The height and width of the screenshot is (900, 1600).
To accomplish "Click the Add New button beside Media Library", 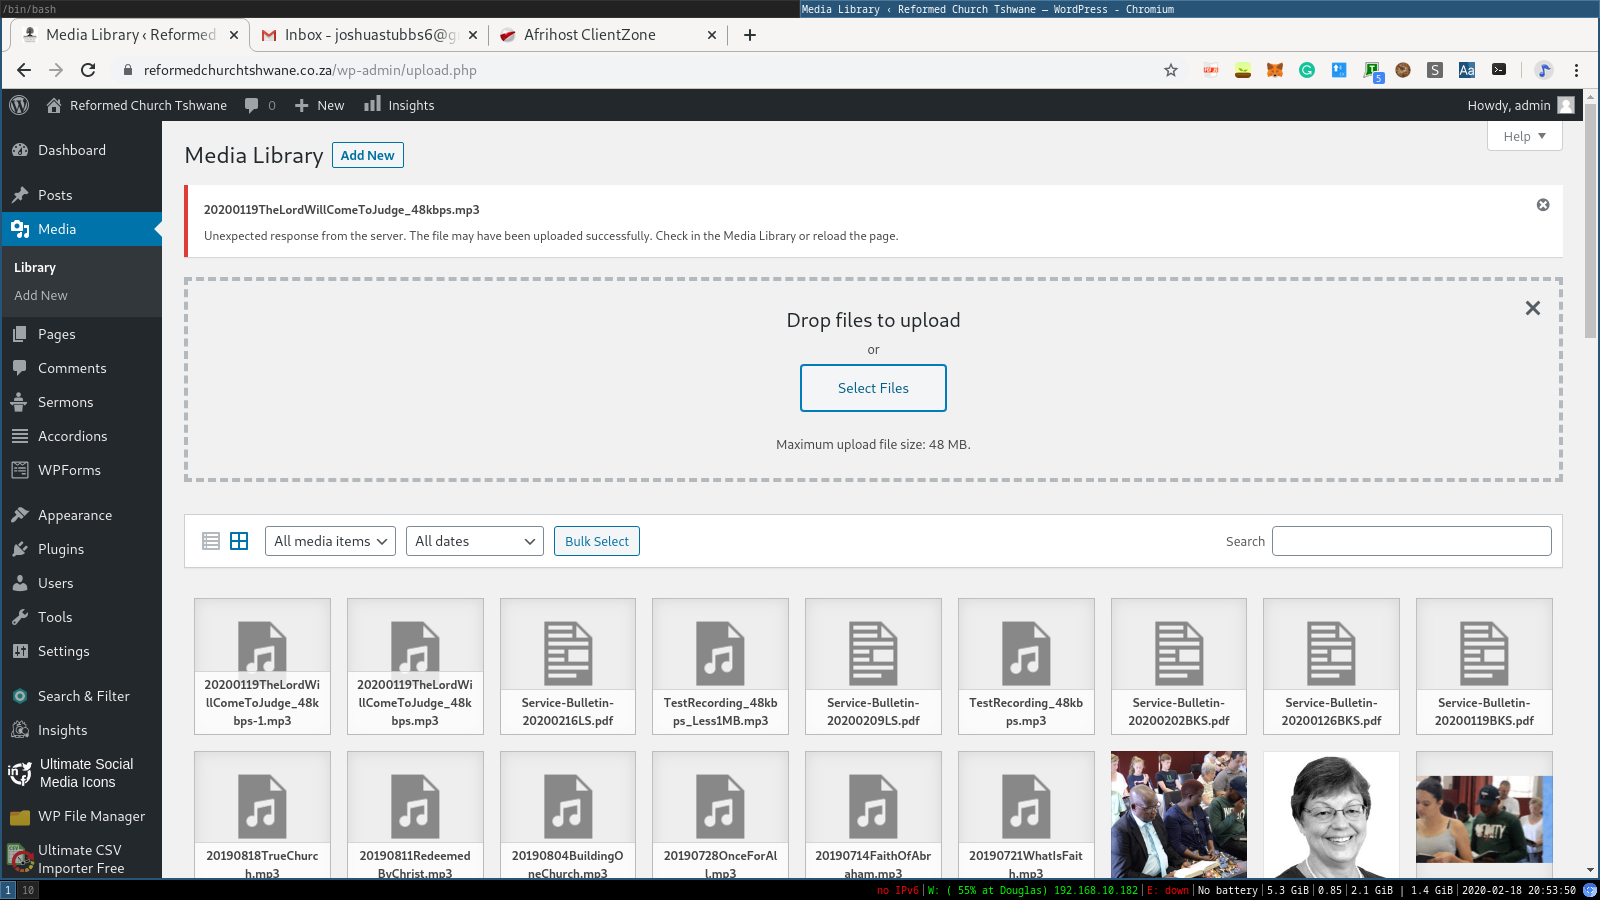I will (367, 155).
